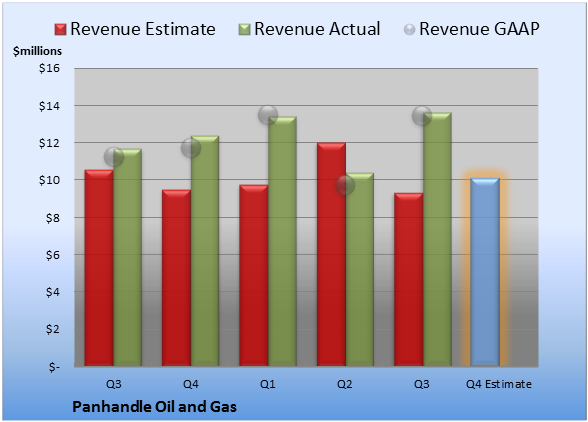Click the "$2" y-axis value
Viewport: 588px width, 422px height.
[53, 329]
